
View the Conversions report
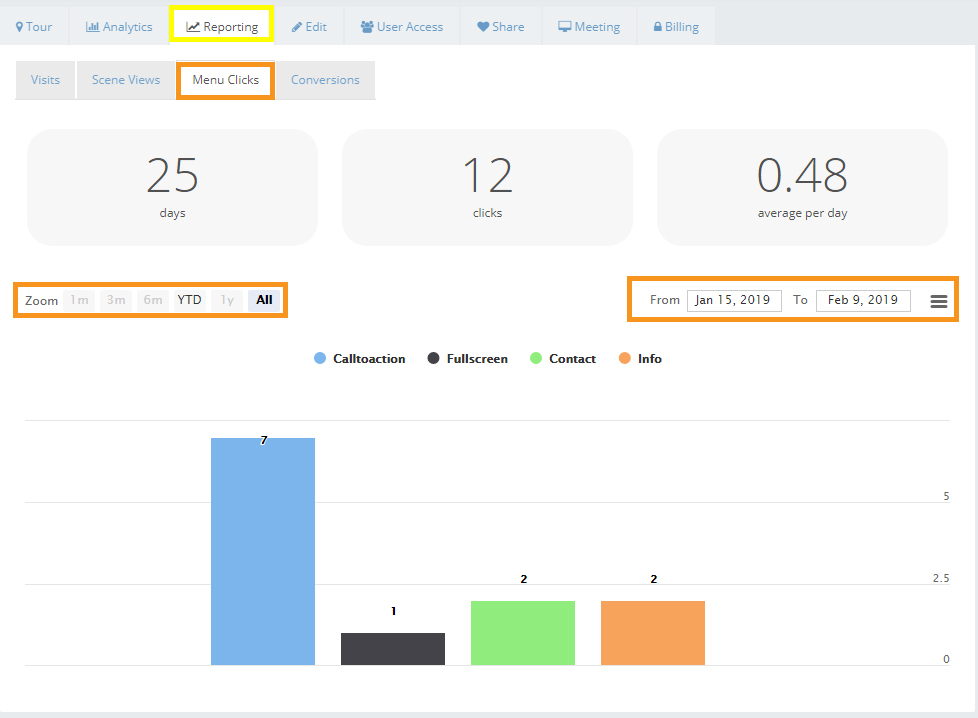point(326,80)
